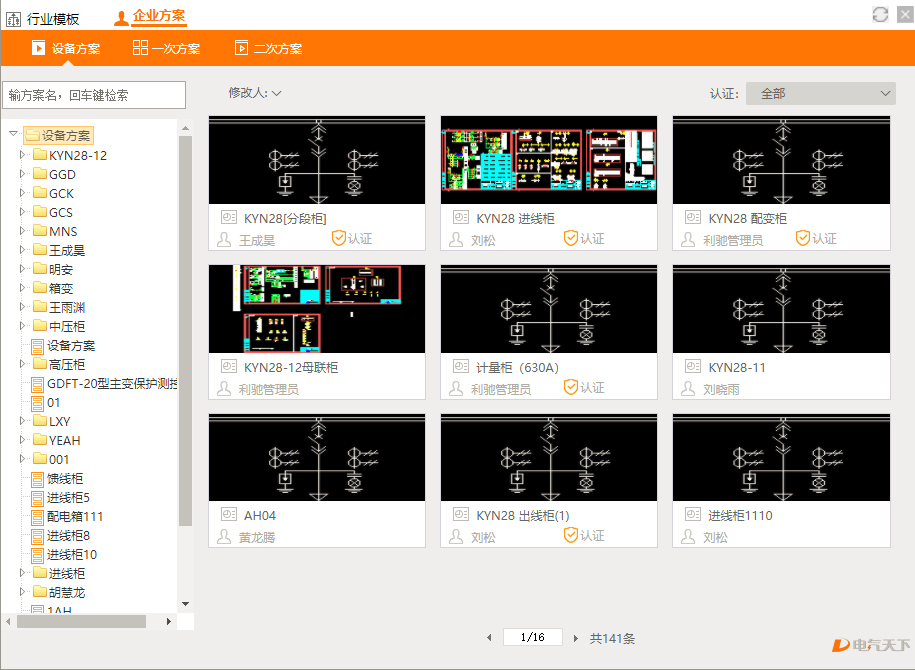Click the tree horizontal scrollbar thumb

[x=81, y=622]
